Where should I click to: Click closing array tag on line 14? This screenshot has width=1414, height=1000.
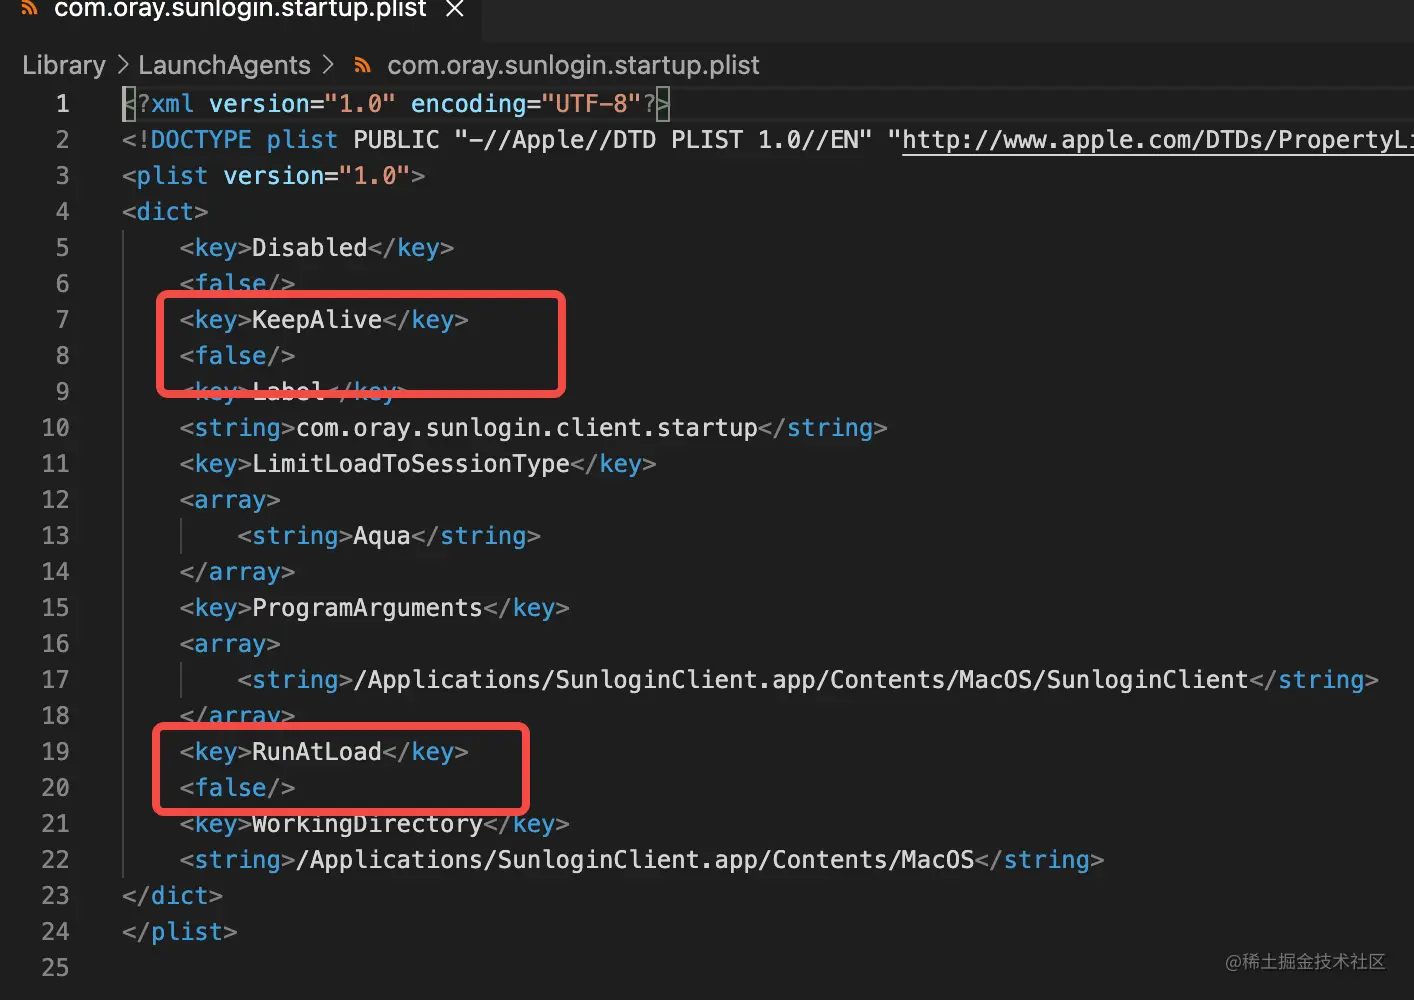pos(237,572)
